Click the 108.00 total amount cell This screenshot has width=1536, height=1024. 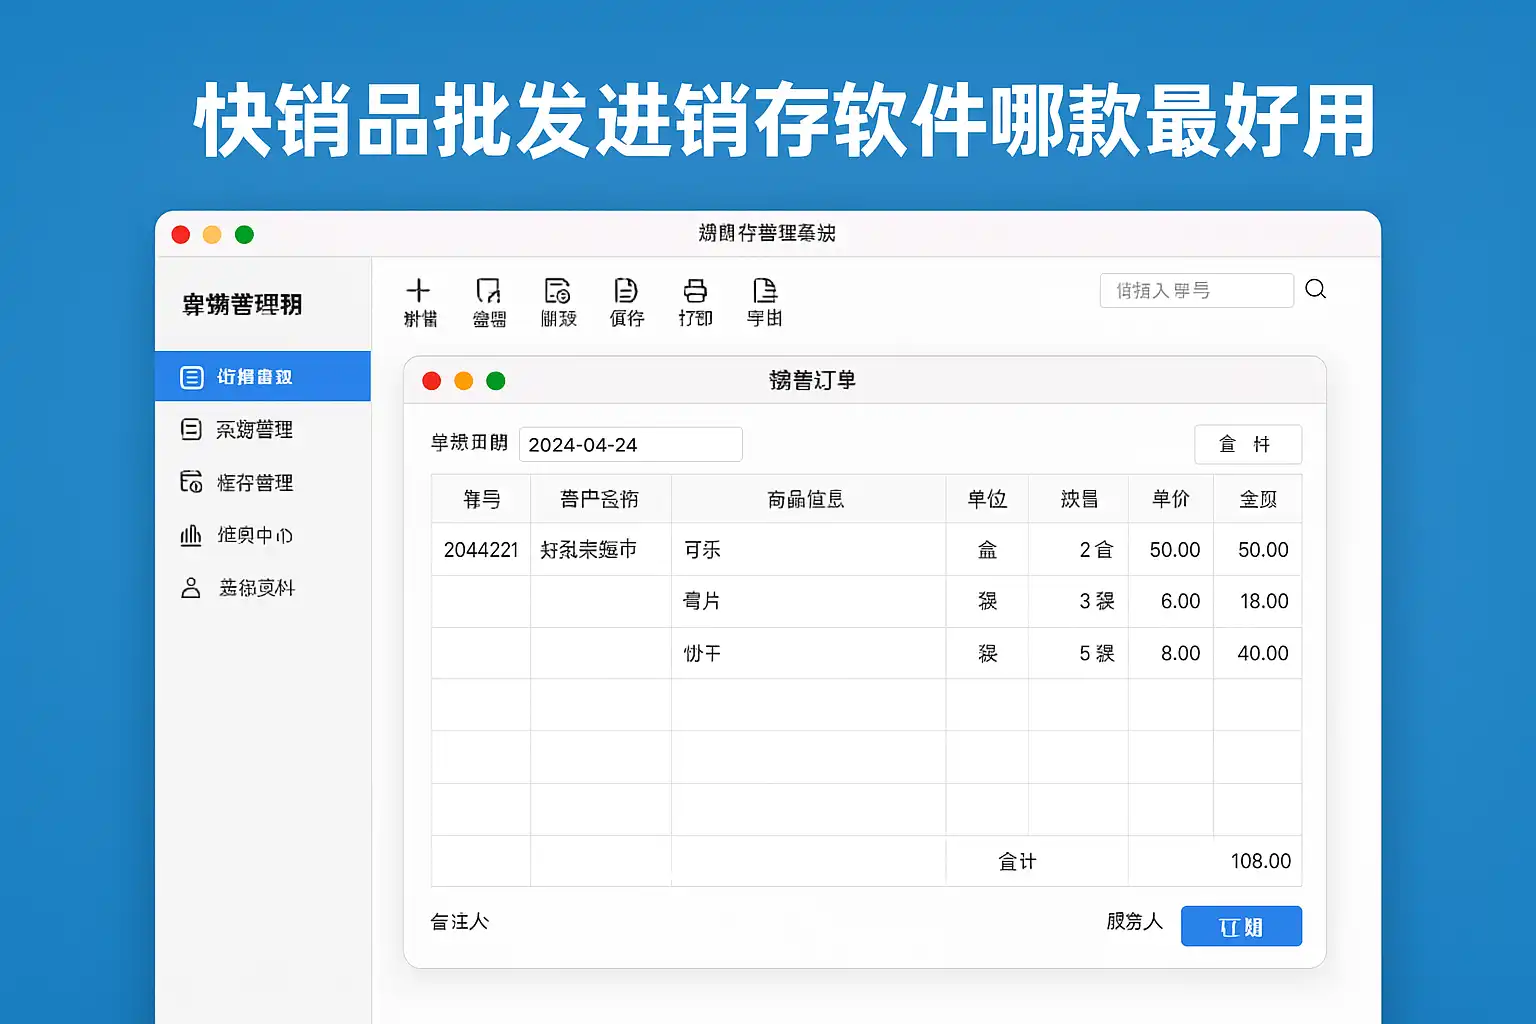coord(1260,861)
